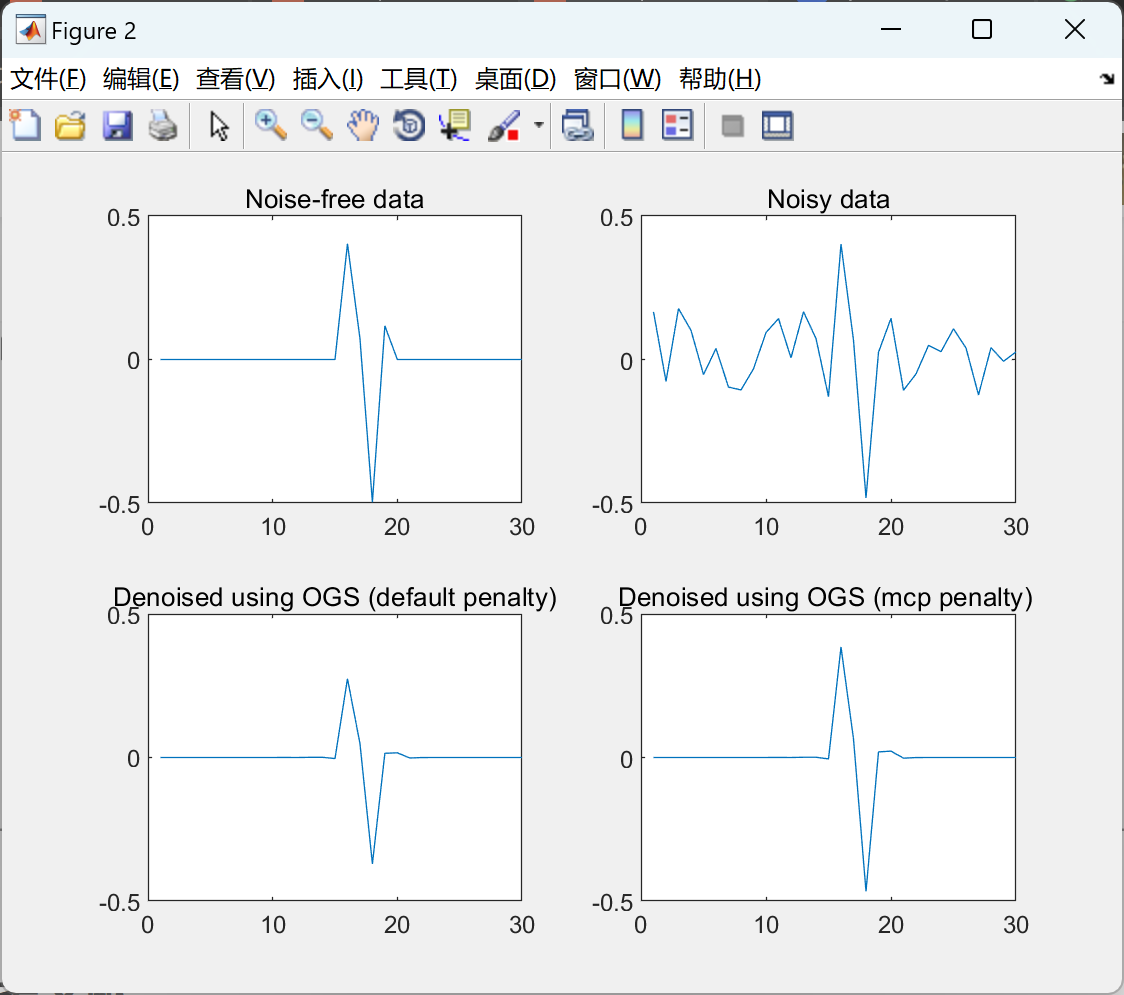Open the 编辑(E) menu
The width and height of the screenshot is (1124, 995).
coord(141,79)
